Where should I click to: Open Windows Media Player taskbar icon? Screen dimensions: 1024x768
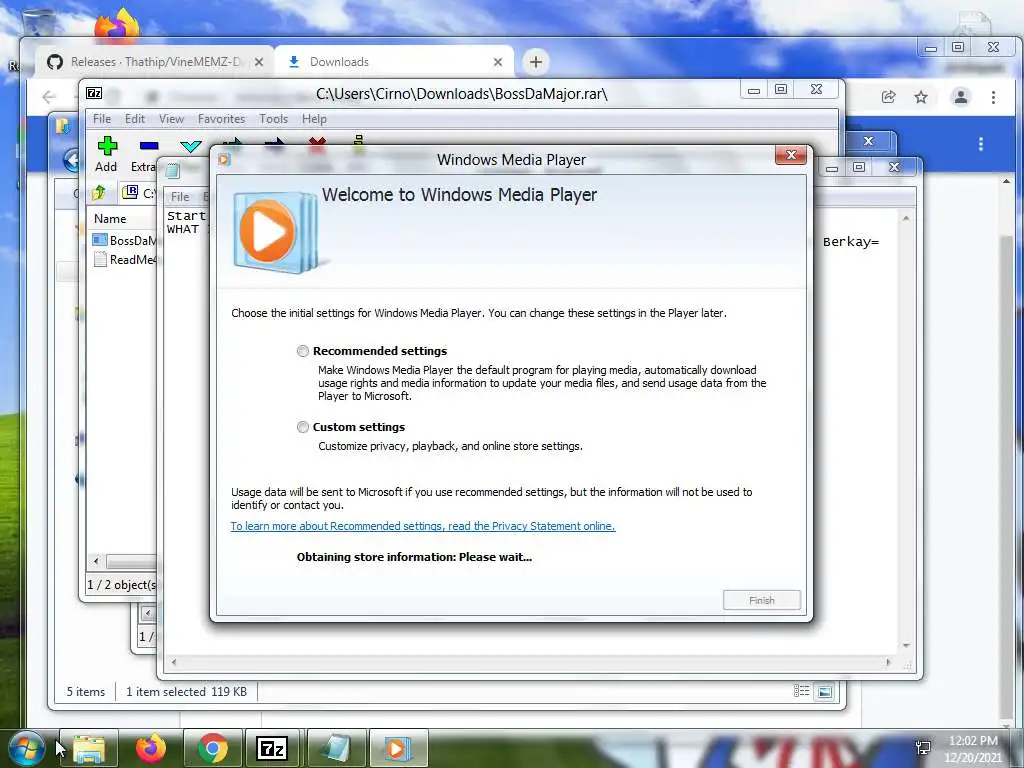398,748
